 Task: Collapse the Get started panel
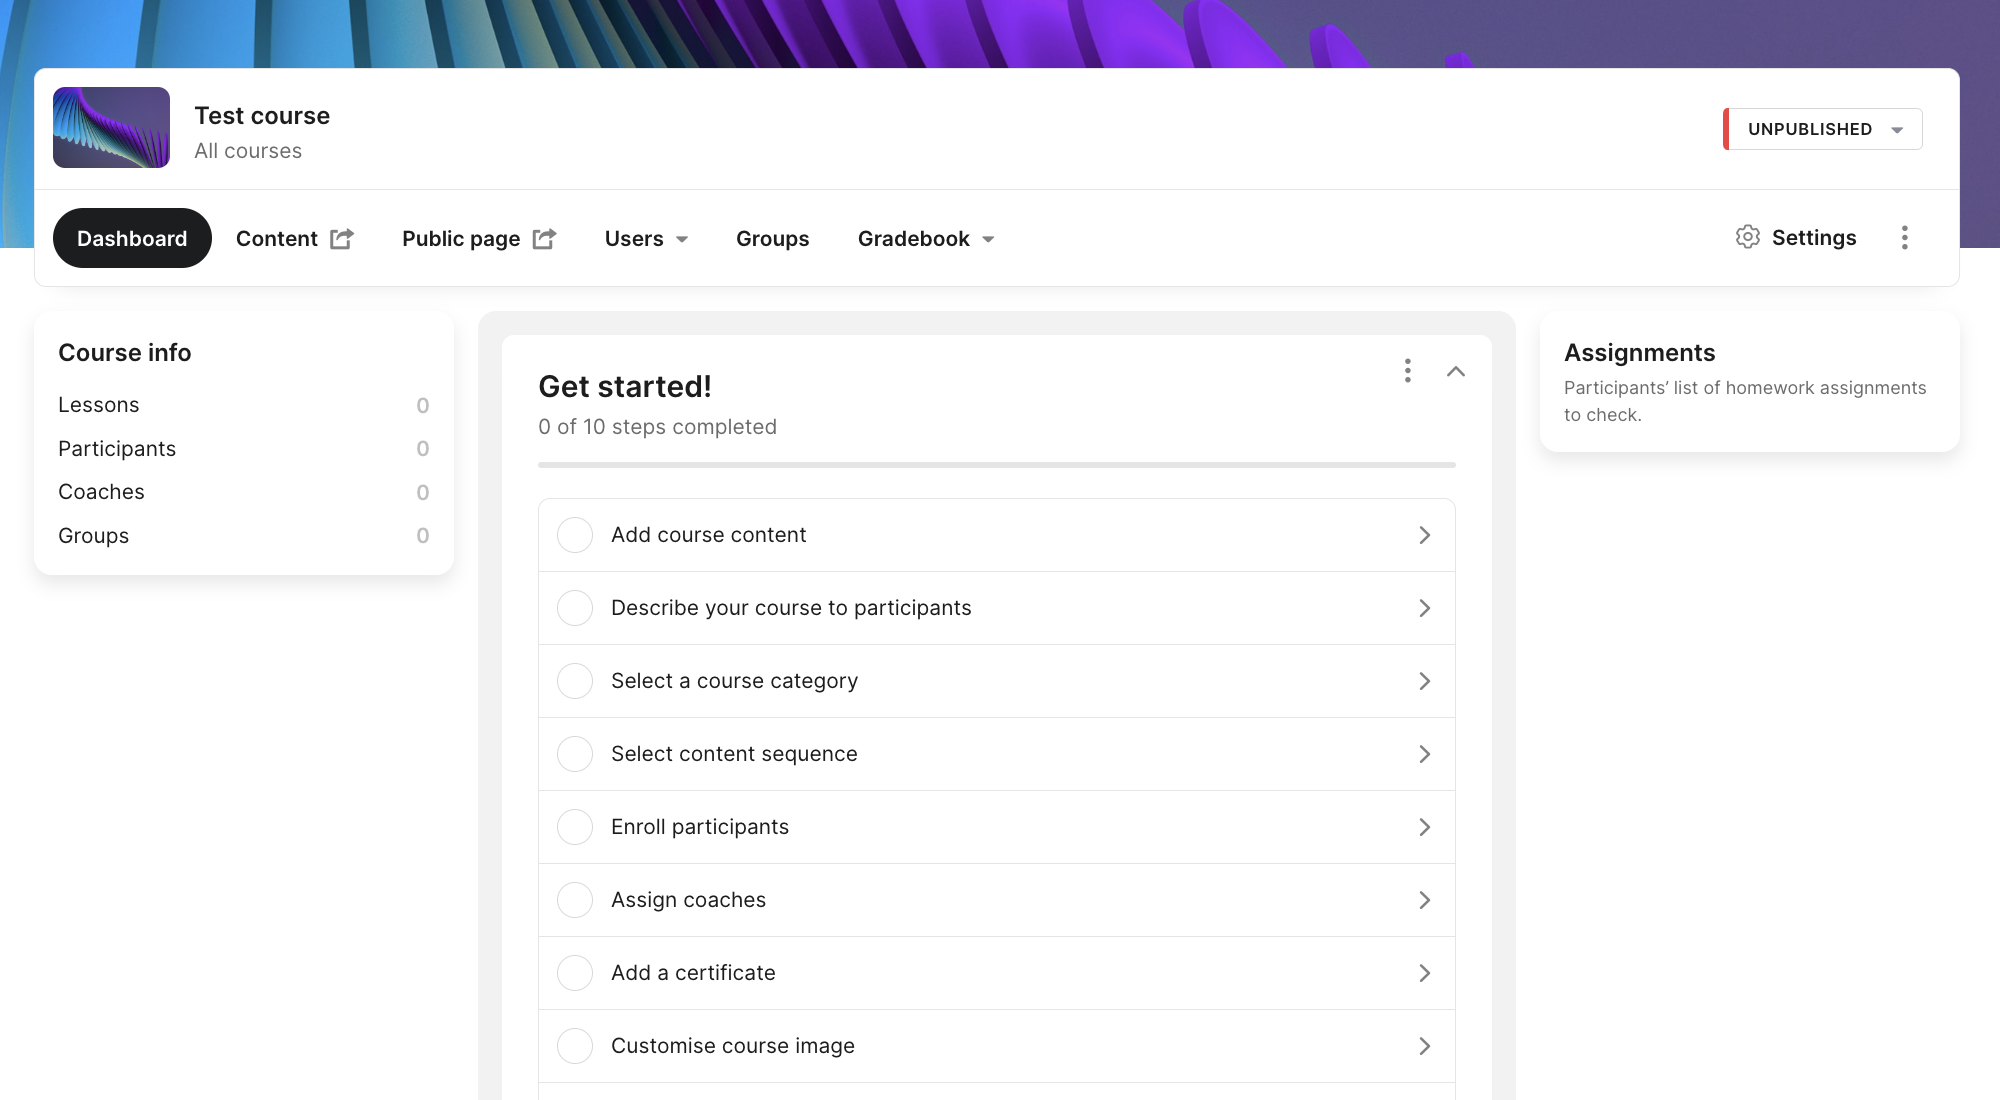coord(1456,371)
